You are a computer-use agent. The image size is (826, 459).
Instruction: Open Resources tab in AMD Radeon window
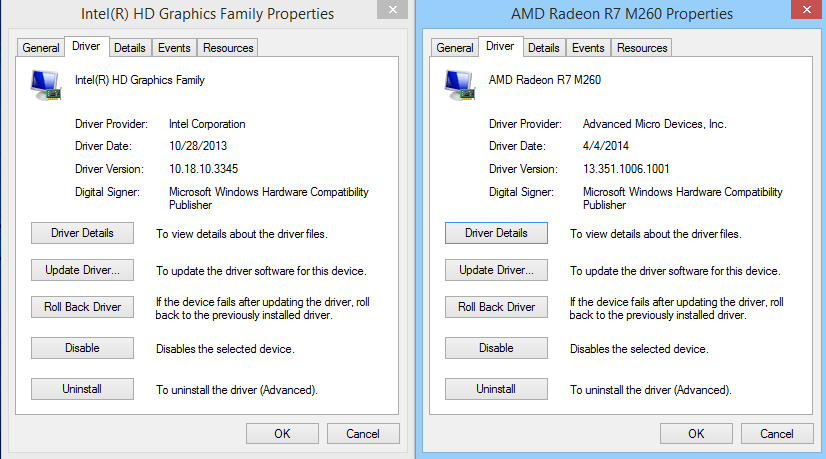point(642,48)
